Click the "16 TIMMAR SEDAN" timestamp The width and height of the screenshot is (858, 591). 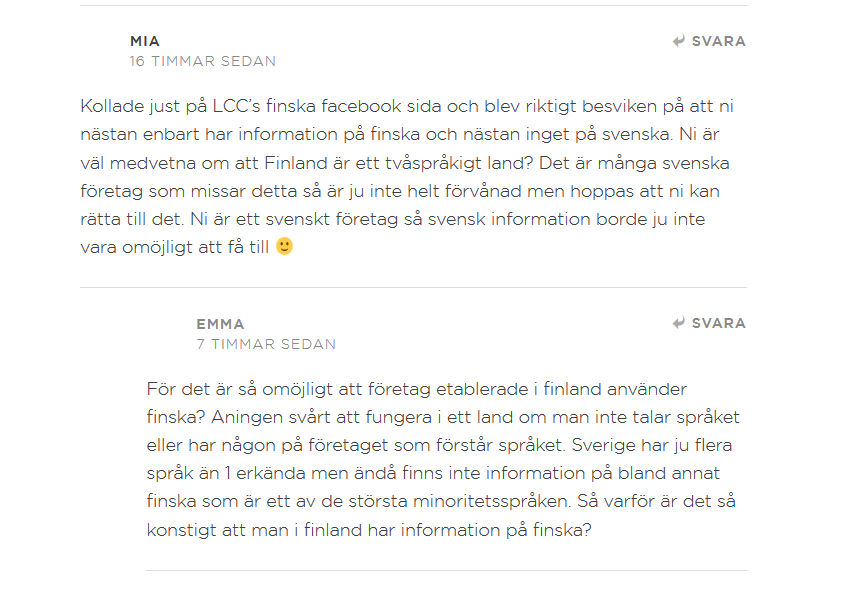pos(202,61)
